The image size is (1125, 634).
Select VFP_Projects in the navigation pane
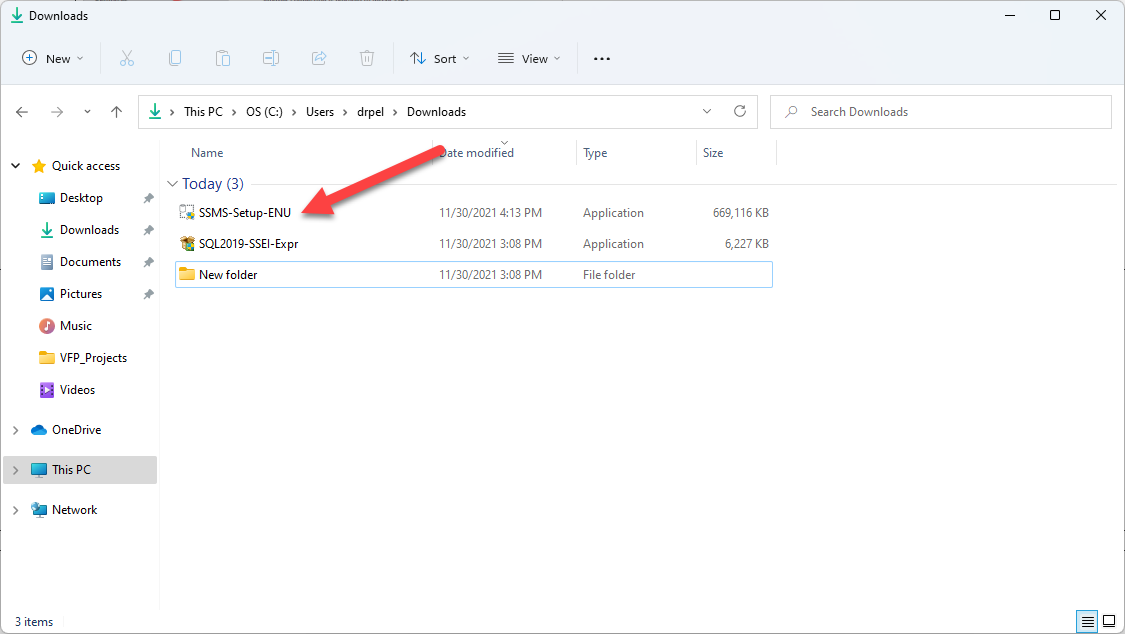coord(93,358)
